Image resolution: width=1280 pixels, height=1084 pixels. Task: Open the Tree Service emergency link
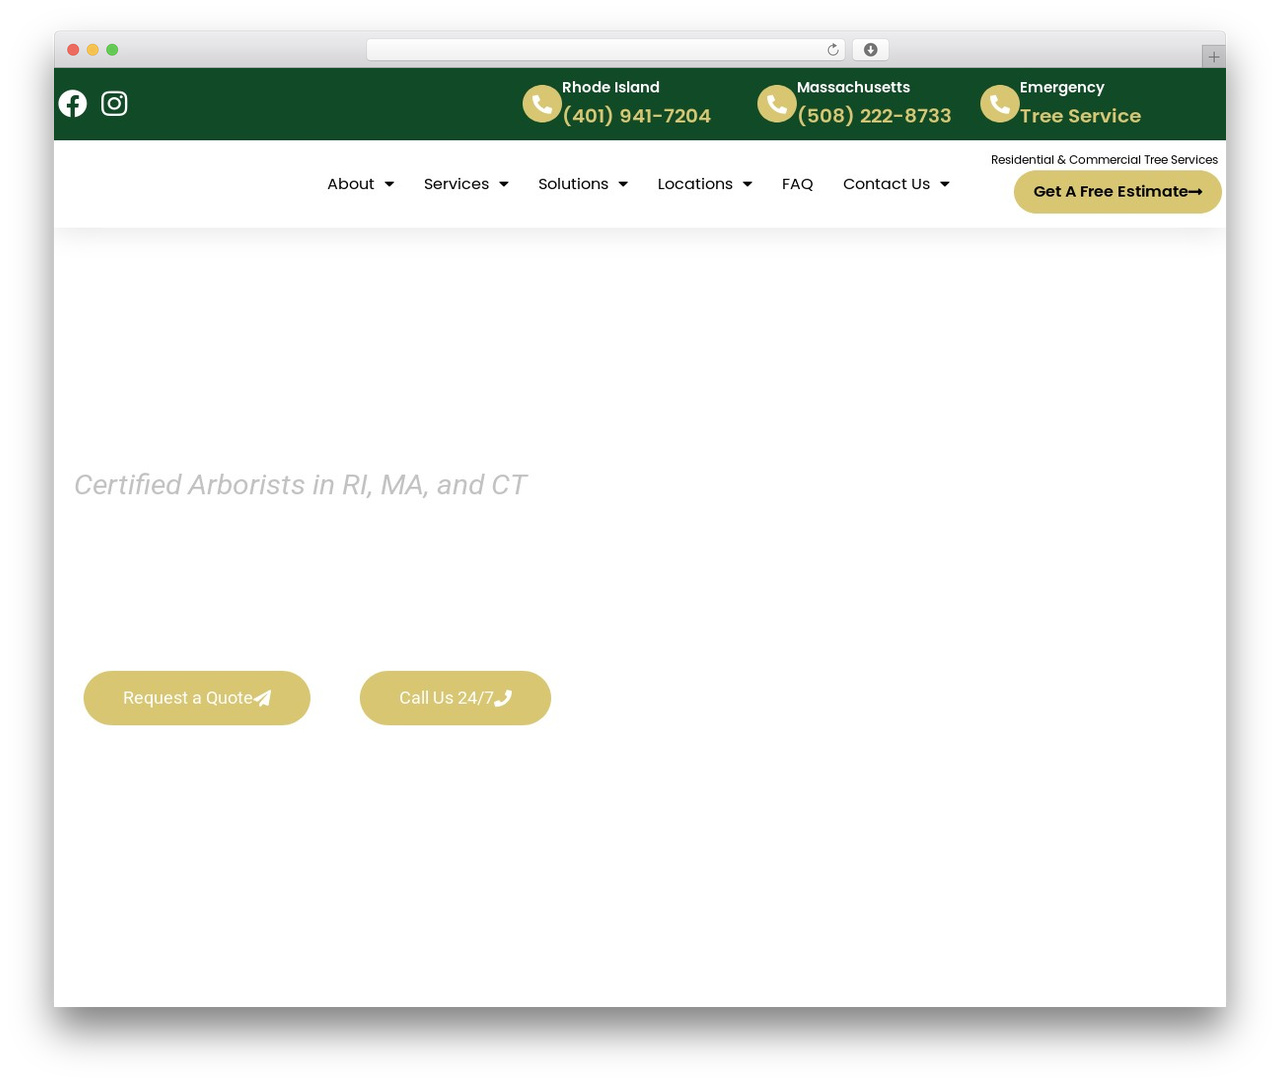click(x=1080, y=116)
